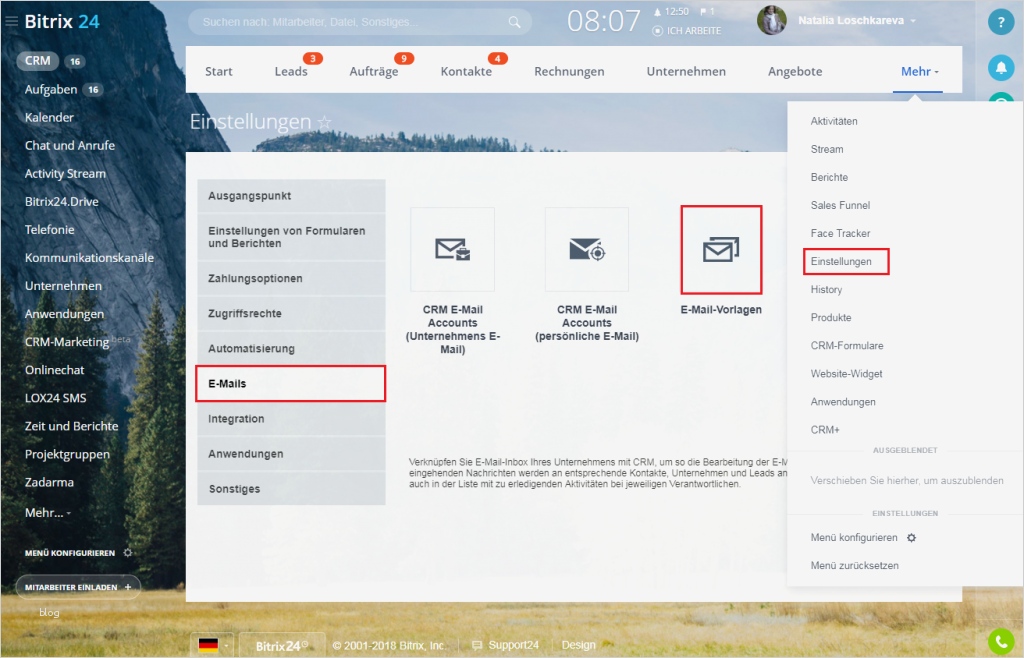This screenshot has height=658, width=1024.
Task: Click the favorite star next to Einstellungen
Action: pyautogui.click(x=325, y=122)
